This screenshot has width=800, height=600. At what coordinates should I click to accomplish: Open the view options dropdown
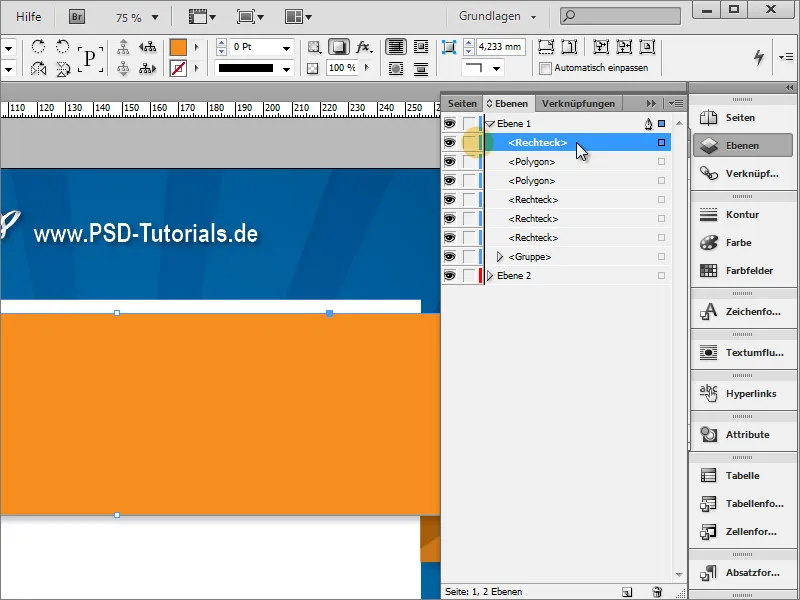(203, 17)
